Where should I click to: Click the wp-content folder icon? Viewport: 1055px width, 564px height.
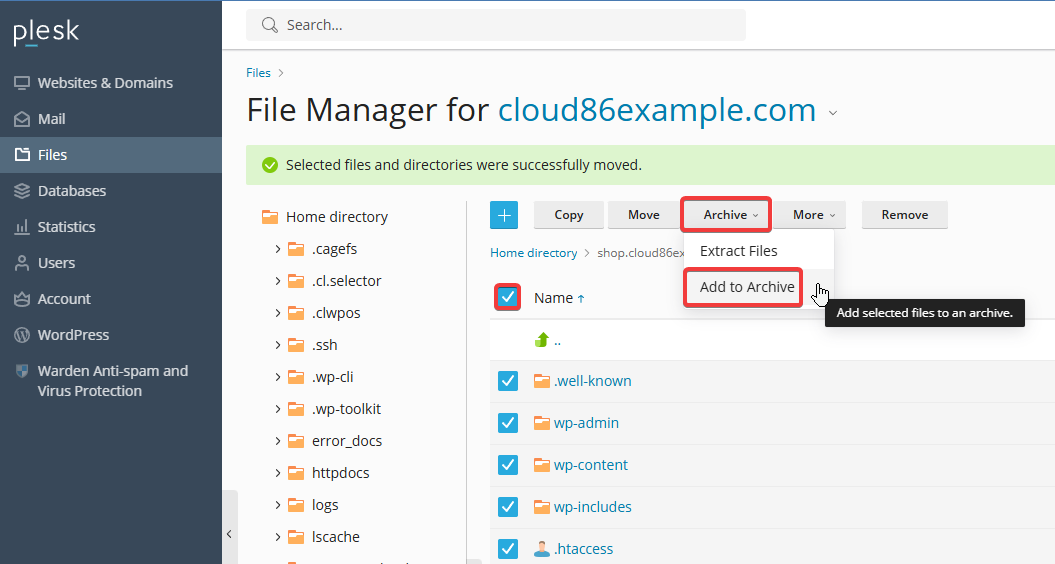point(542,464)
